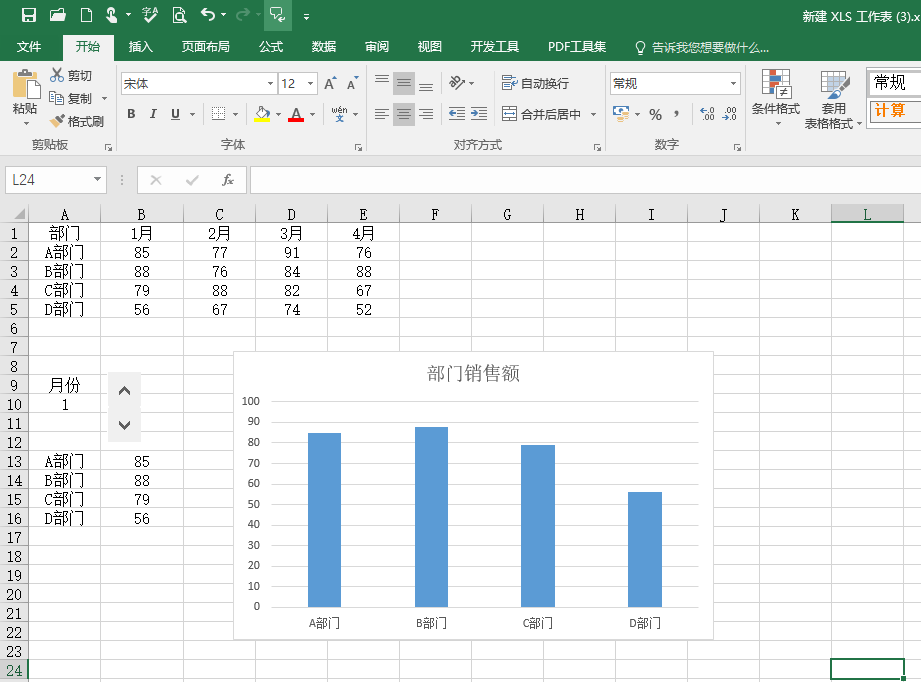Click the accounting number format icon
Image resolution: width=921 pixels, height=682 pixels.
(621, 113)
